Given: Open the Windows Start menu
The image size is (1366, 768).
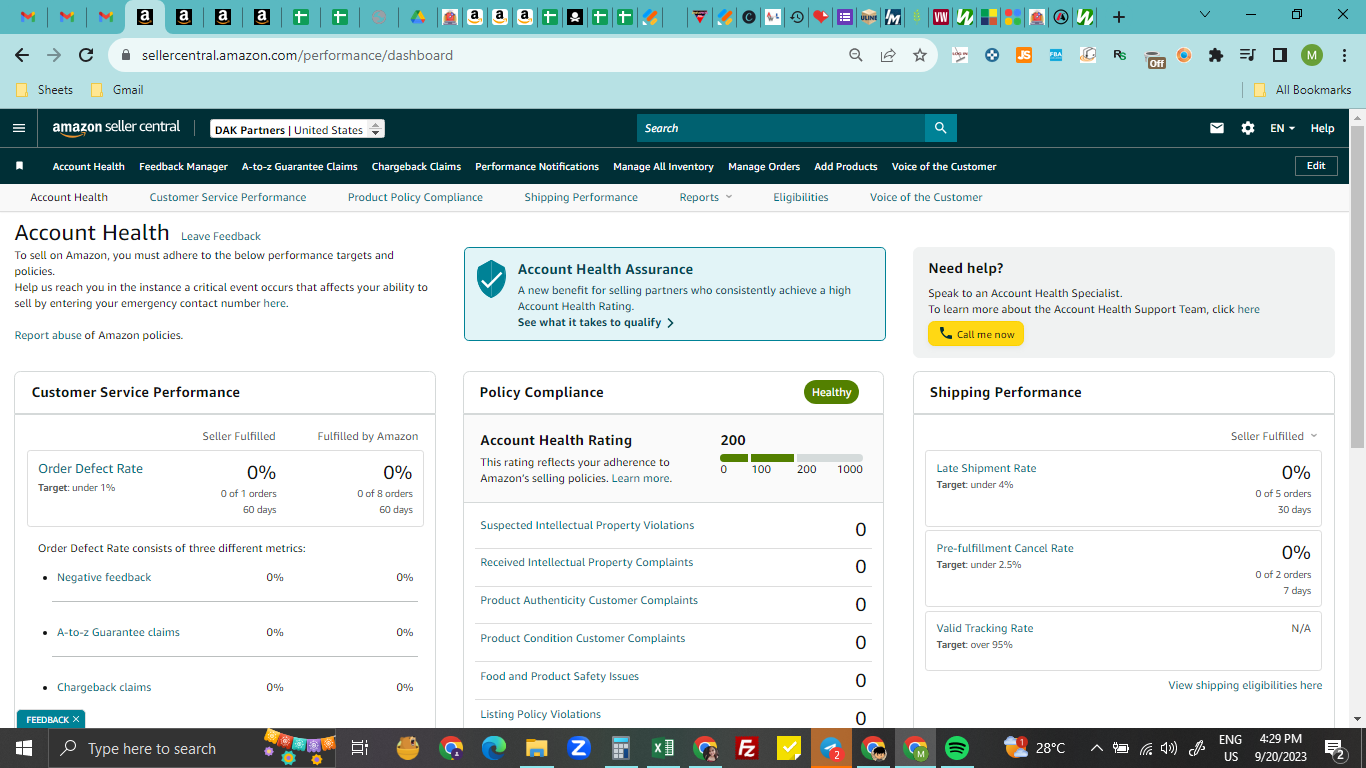Looking at the screenshot, I should coord(23,748).
